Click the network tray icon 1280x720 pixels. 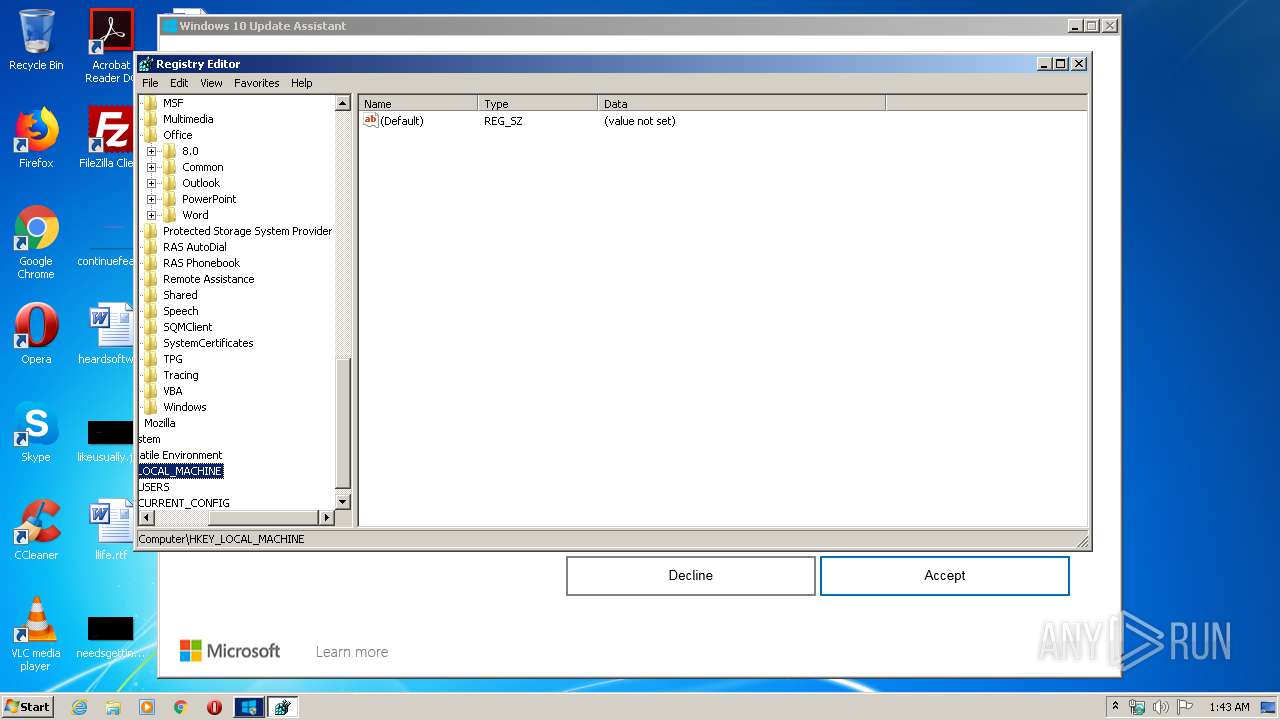coord(1138,707)
